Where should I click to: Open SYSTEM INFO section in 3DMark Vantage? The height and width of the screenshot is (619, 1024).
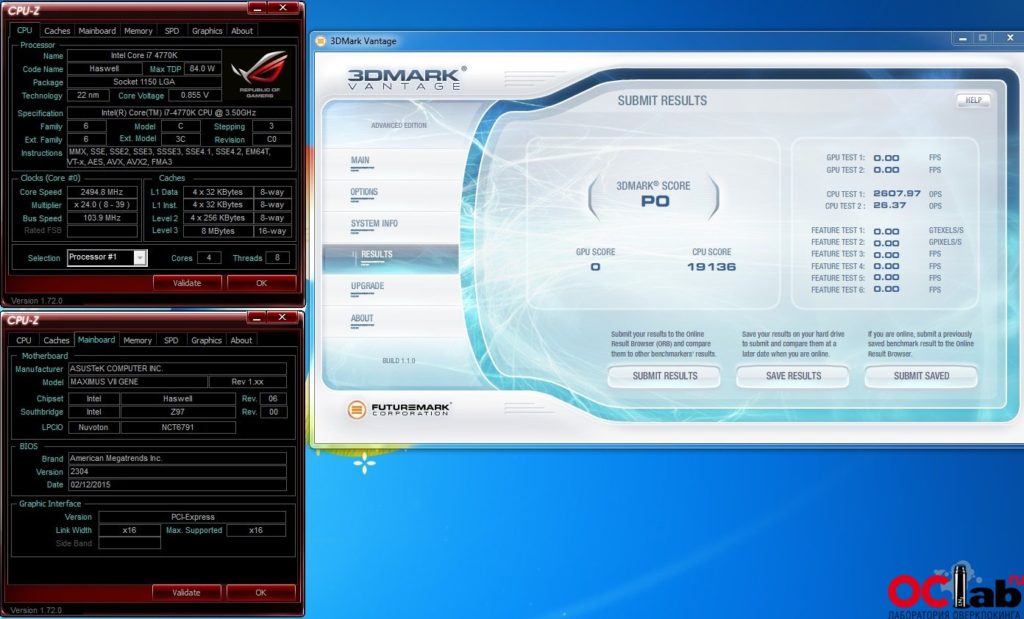point(374,223)
